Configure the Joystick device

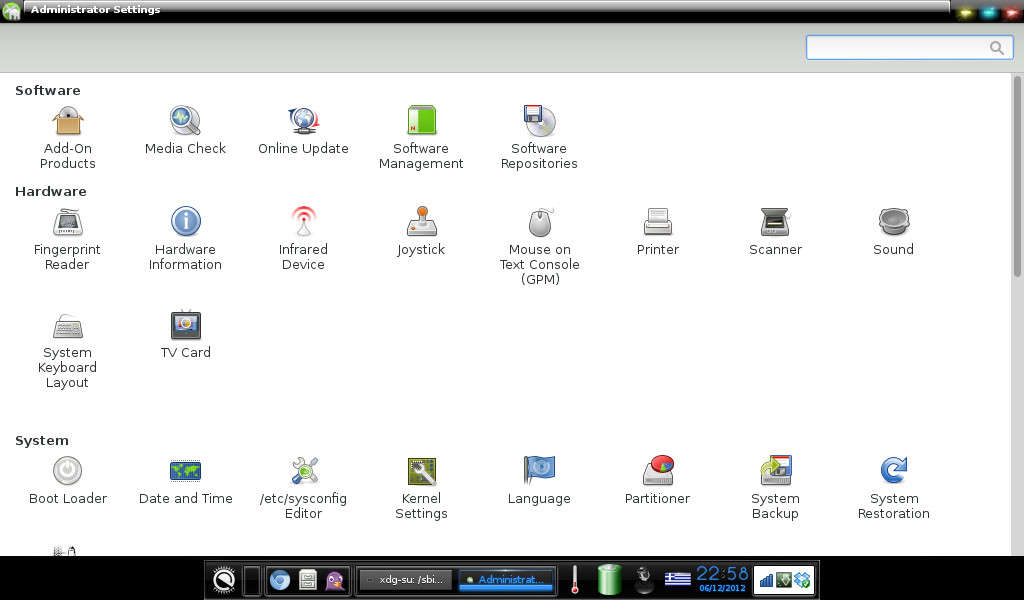click(421, 223)
